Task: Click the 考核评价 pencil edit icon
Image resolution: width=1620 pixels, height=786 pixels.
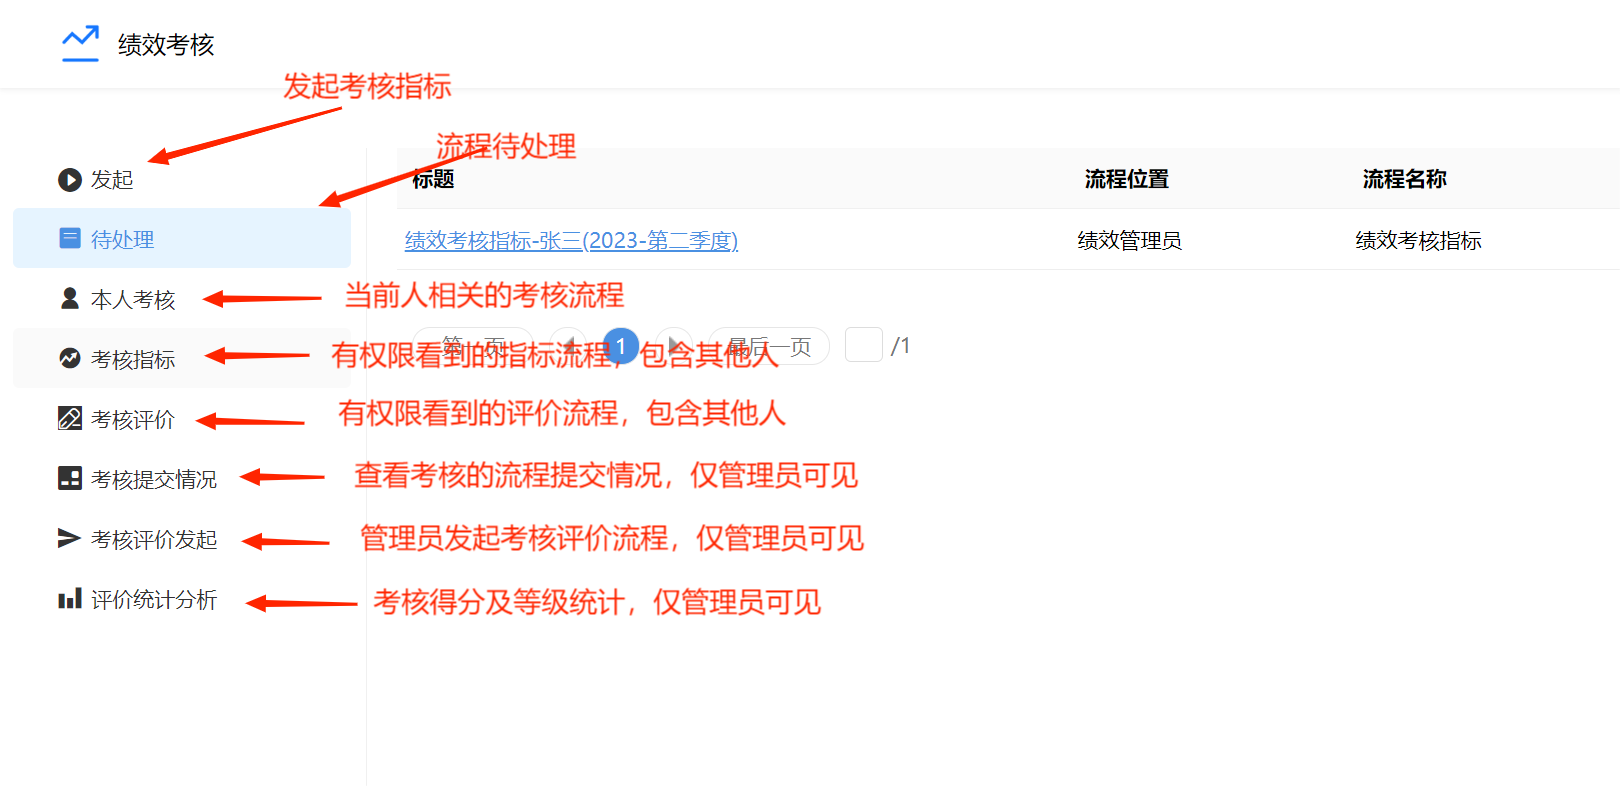Action: click(70, 418)
